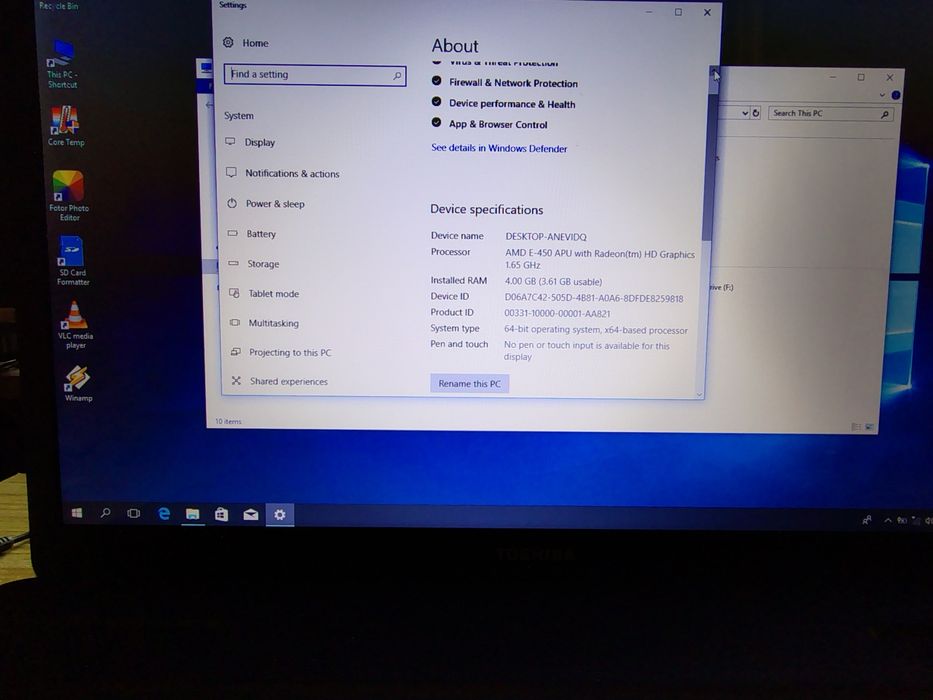
Task: Open Storage settings page
Action: (253, 264)
